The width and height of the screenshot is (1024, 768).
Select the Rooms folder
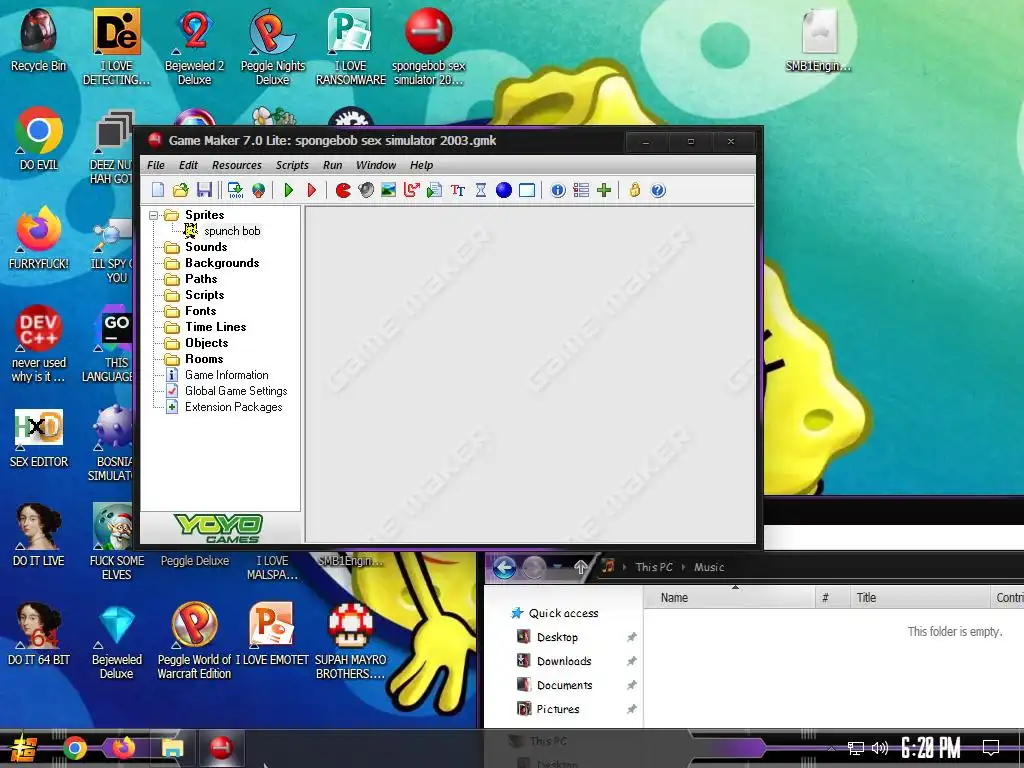coord(204,359)
